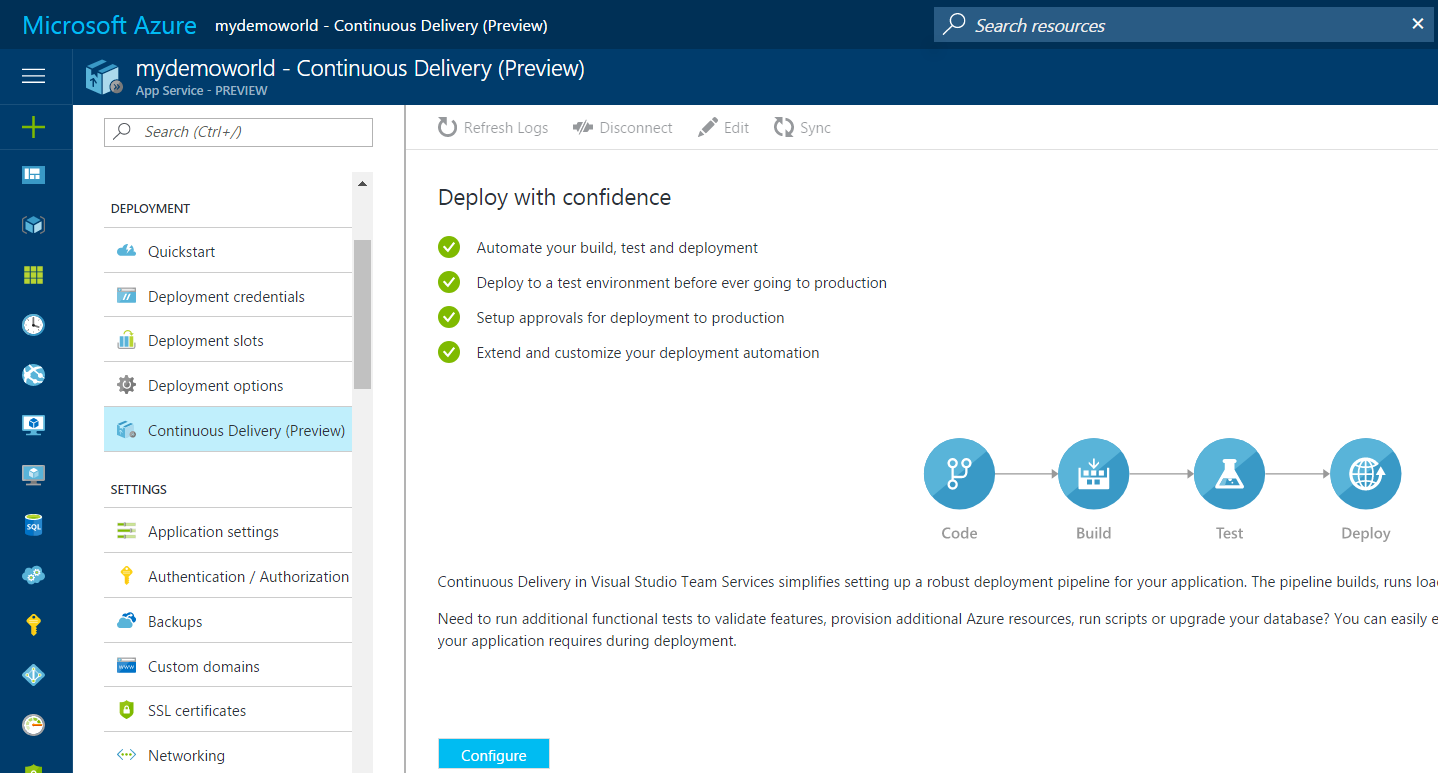The height and width of the screenshot is (773, 1438).
Task: Expand the portal hamburger menu
Action: click(33, 76)
